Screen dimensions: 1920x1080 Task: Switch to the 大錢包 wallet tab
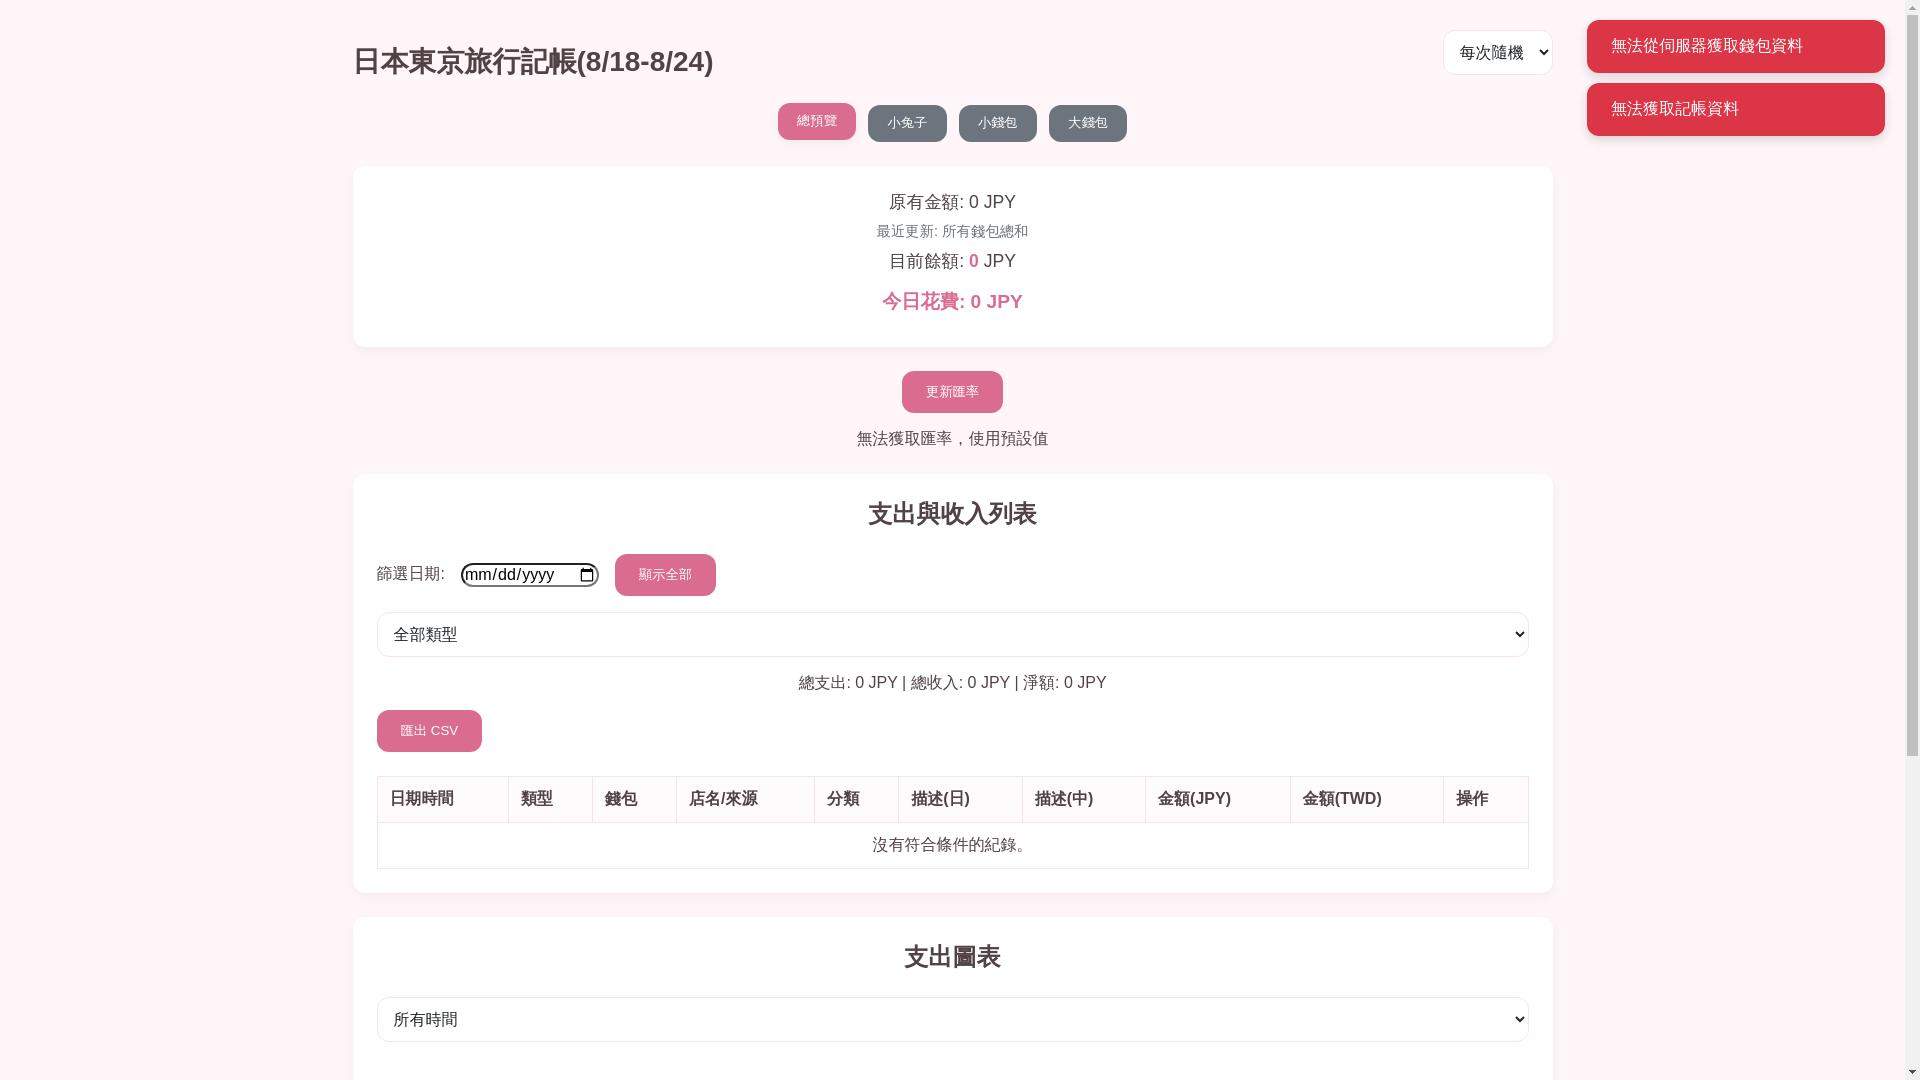tap(1087, 123)
